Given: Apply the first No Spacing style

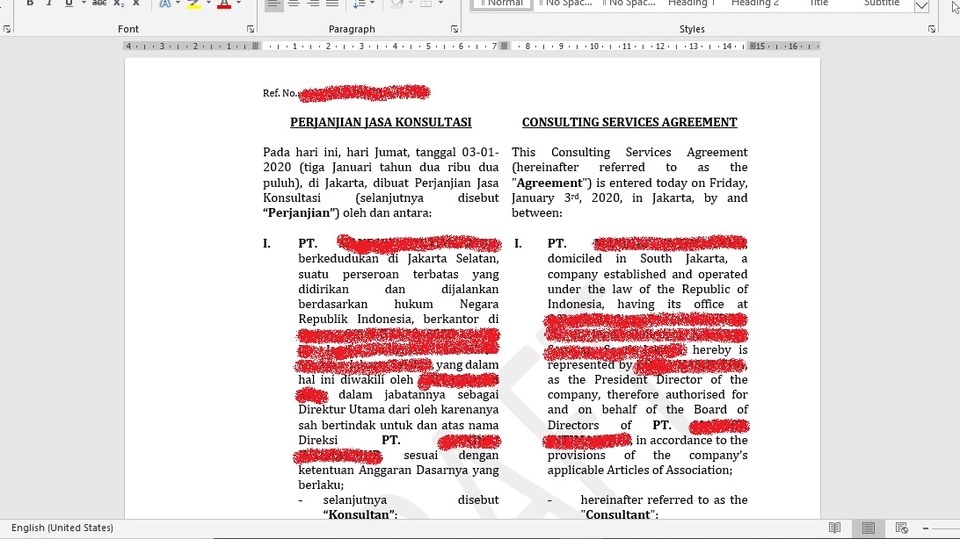Looking at the screenshot, I should (x=566, y=3).
